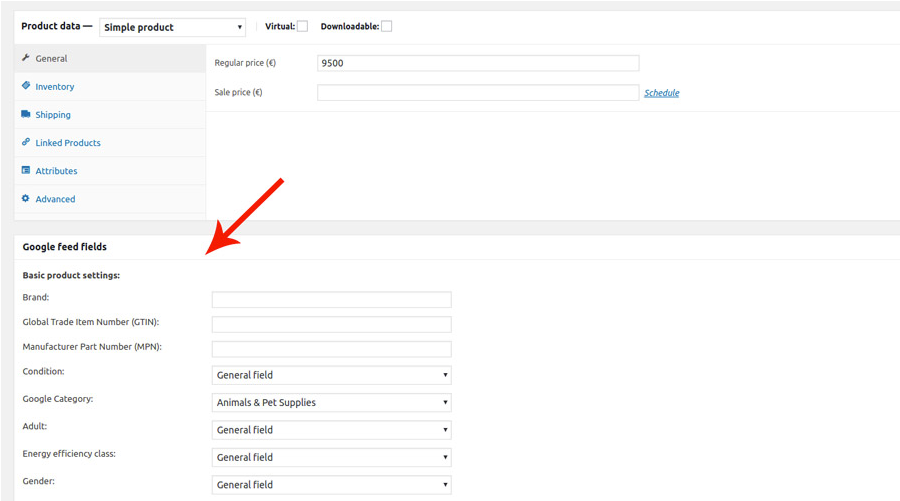Focus the Regular price field
Screen dimensions: 900x501
point(478,63)
